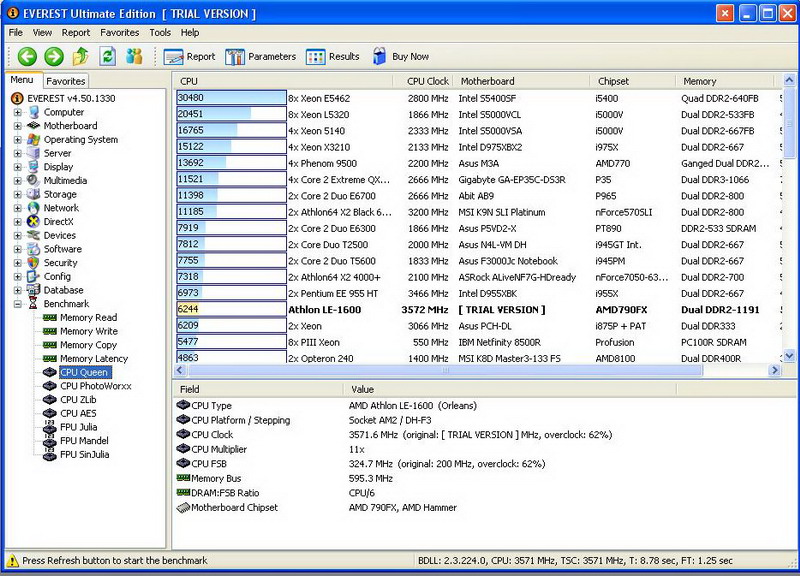This screenshot has height=576, width=800.
Task: Select CPU PhotoWorxx benchmark
Action: tap(95, 386)
